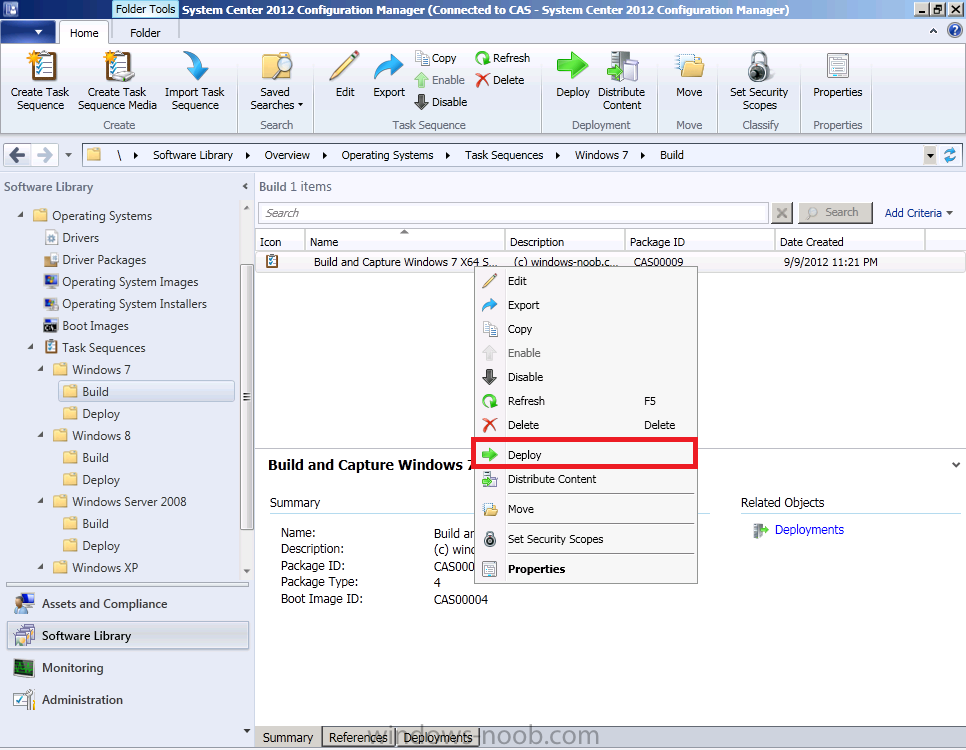This screenshot has width=966, height=750.
Task: Open the Add Criteria dropdown
Action: point(919,213)
